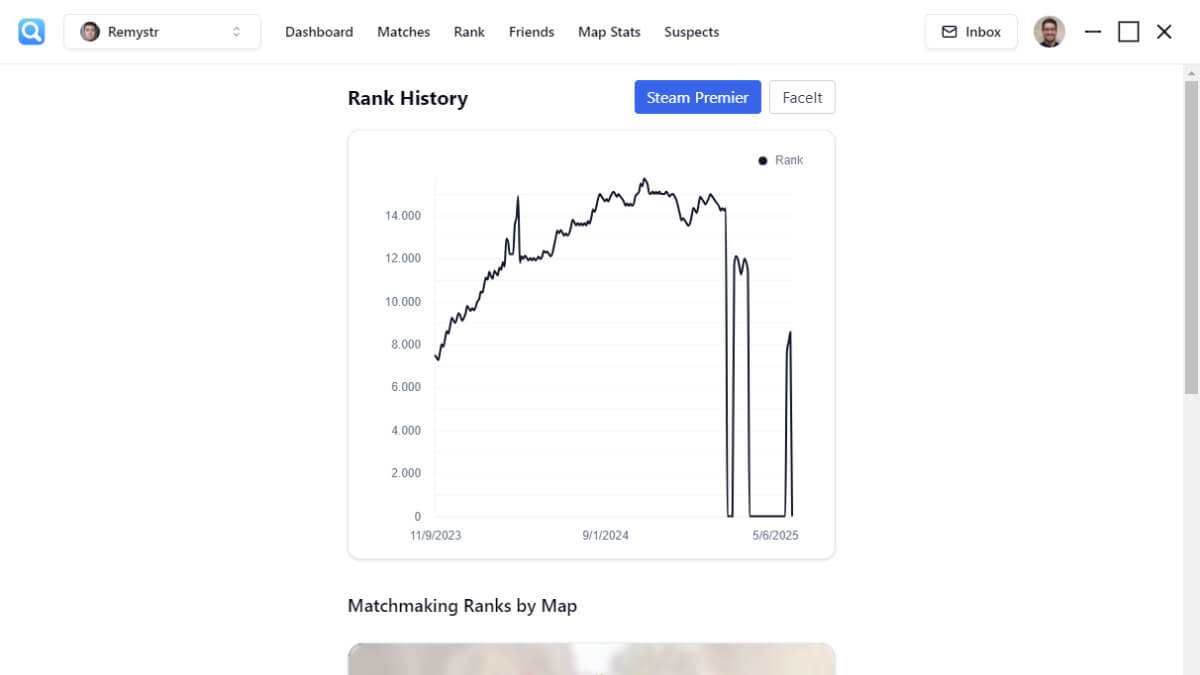Open the Friends list

531,32
